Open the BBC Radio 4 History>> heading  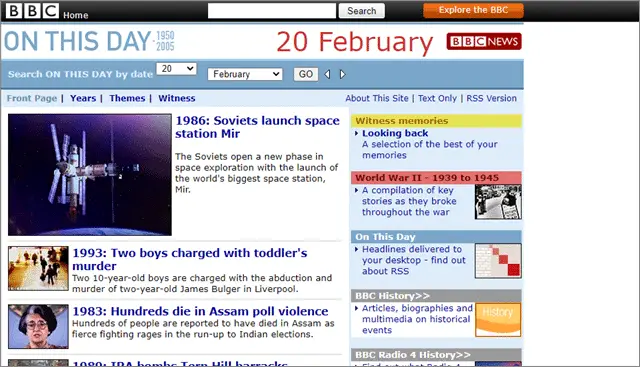[x=413, y=355]
